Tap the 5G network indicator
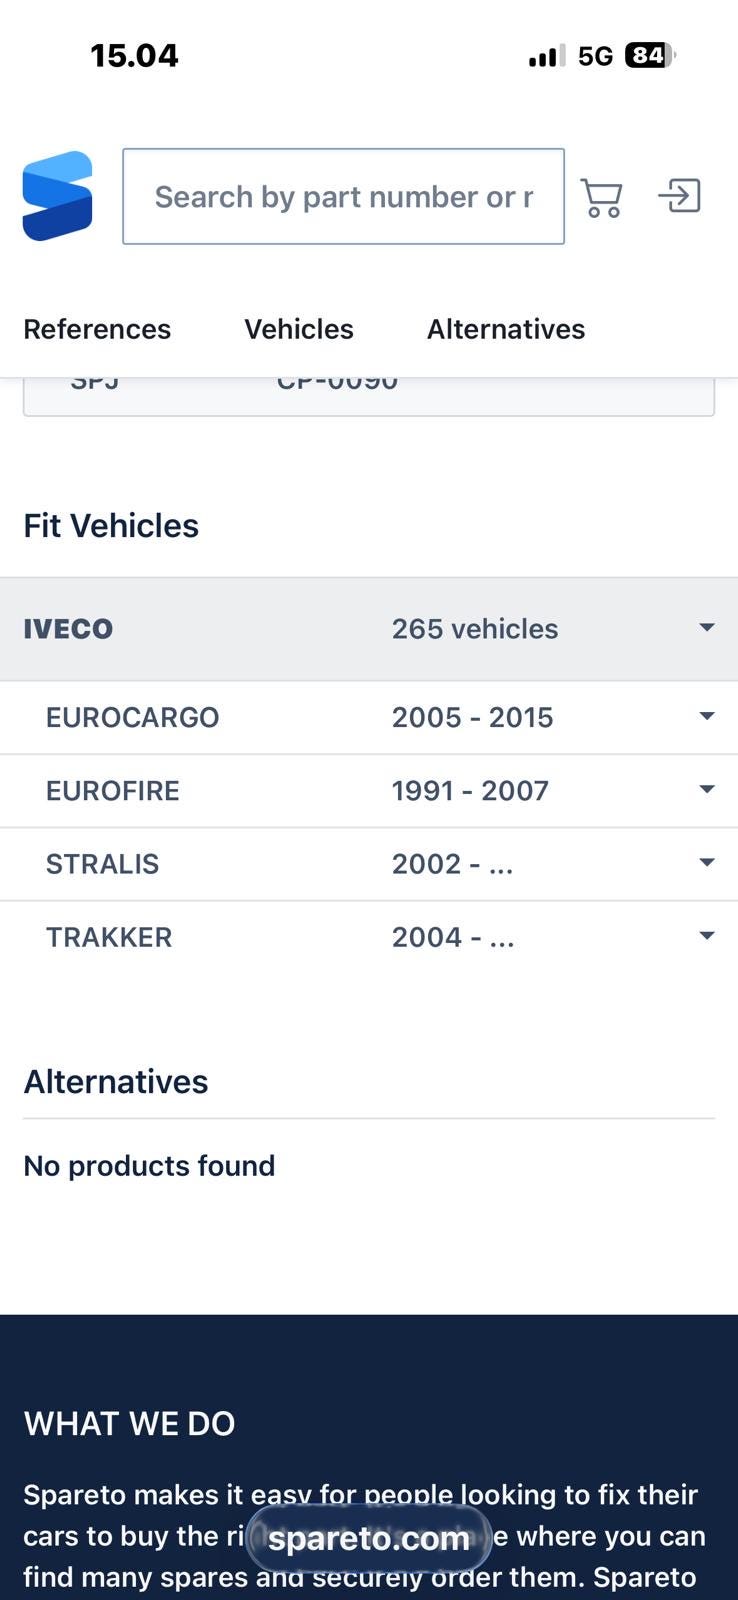Image resolution: width=738 pixels, height=1600 pixels. pyautogui.click(x=595, y=56)
